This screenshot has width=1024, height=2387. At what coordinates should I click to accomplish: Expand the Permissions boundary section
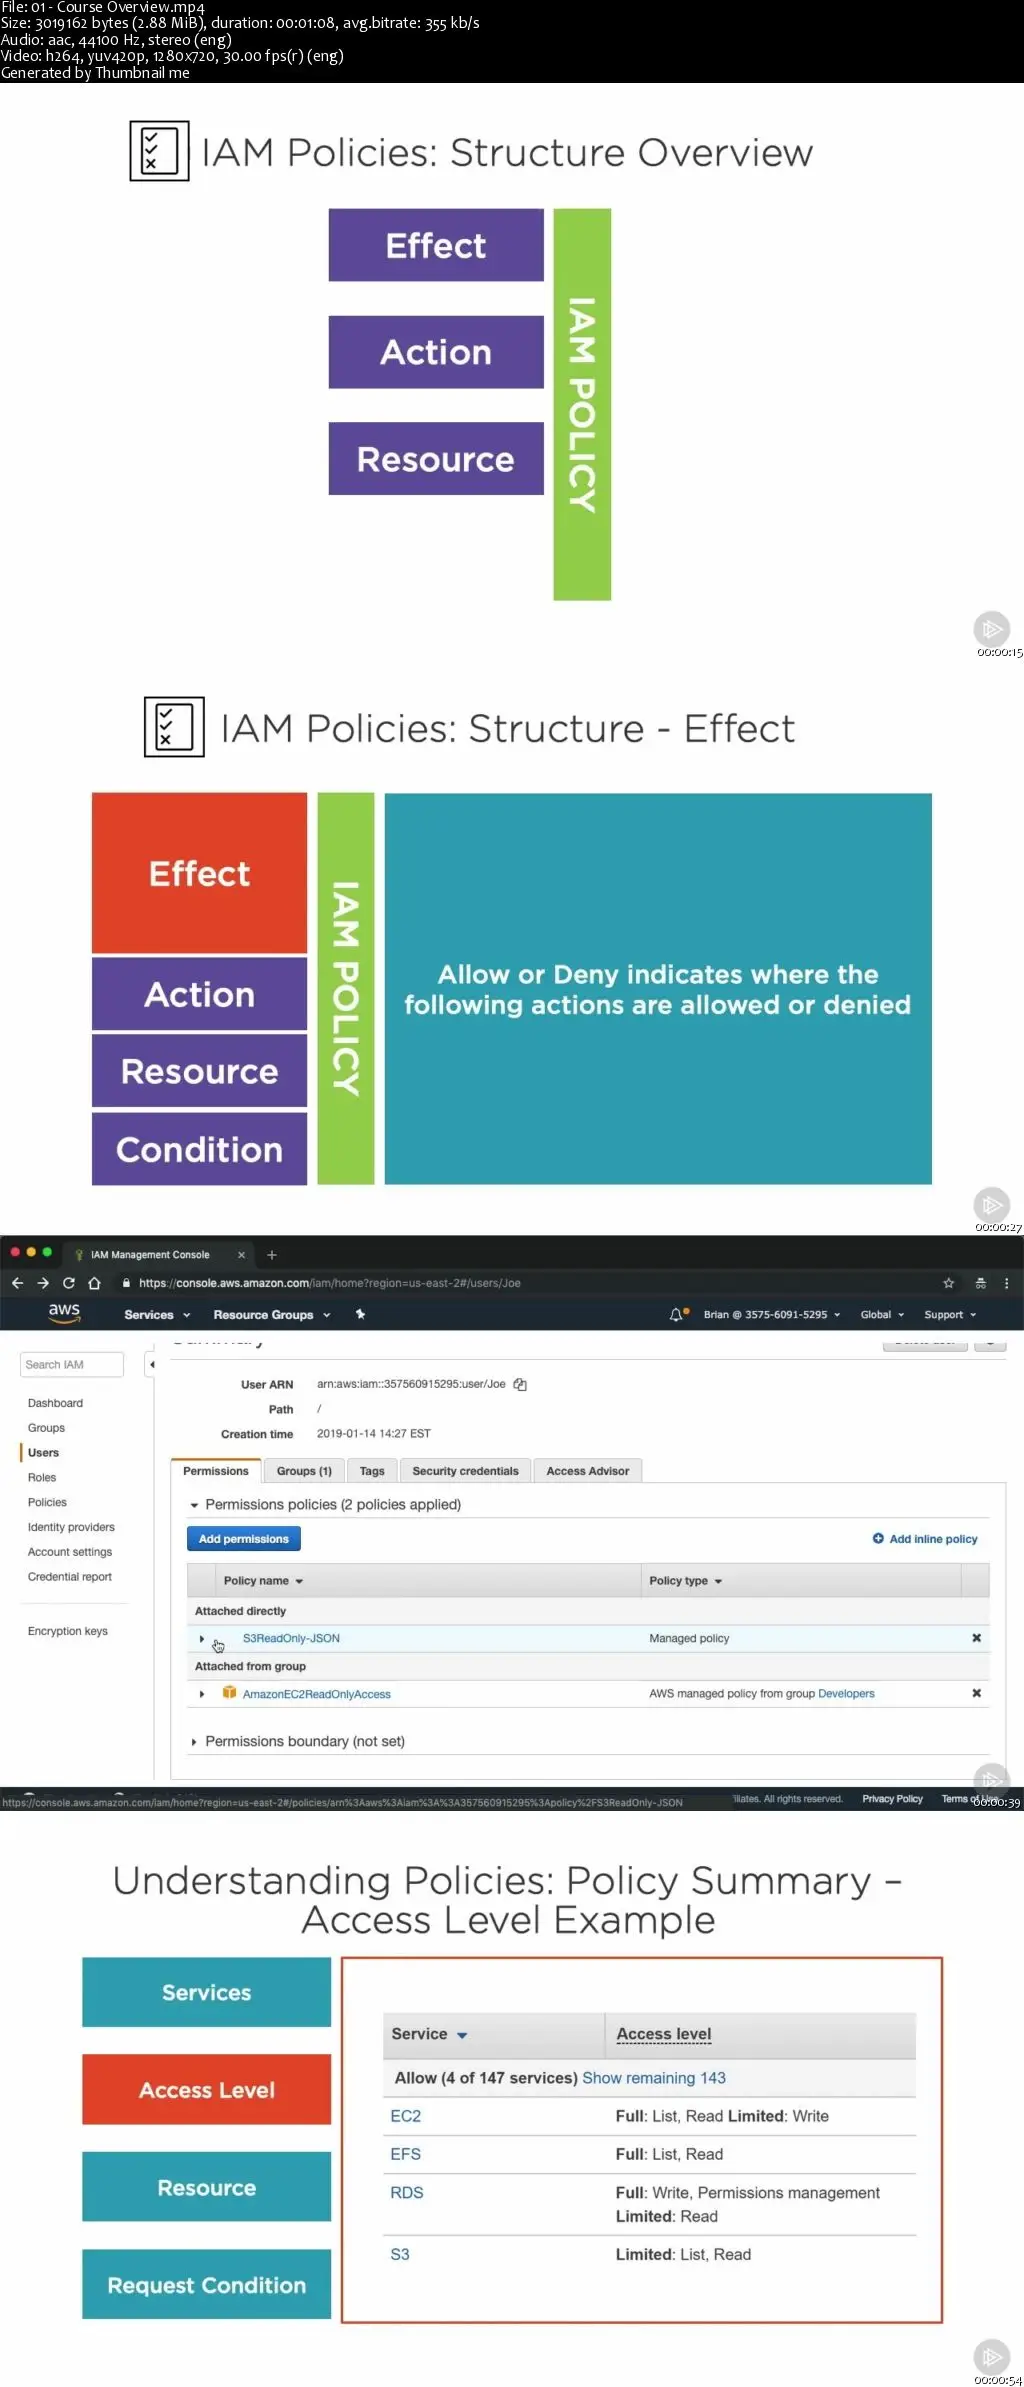pyautogui.click(x=194, y=1742)
